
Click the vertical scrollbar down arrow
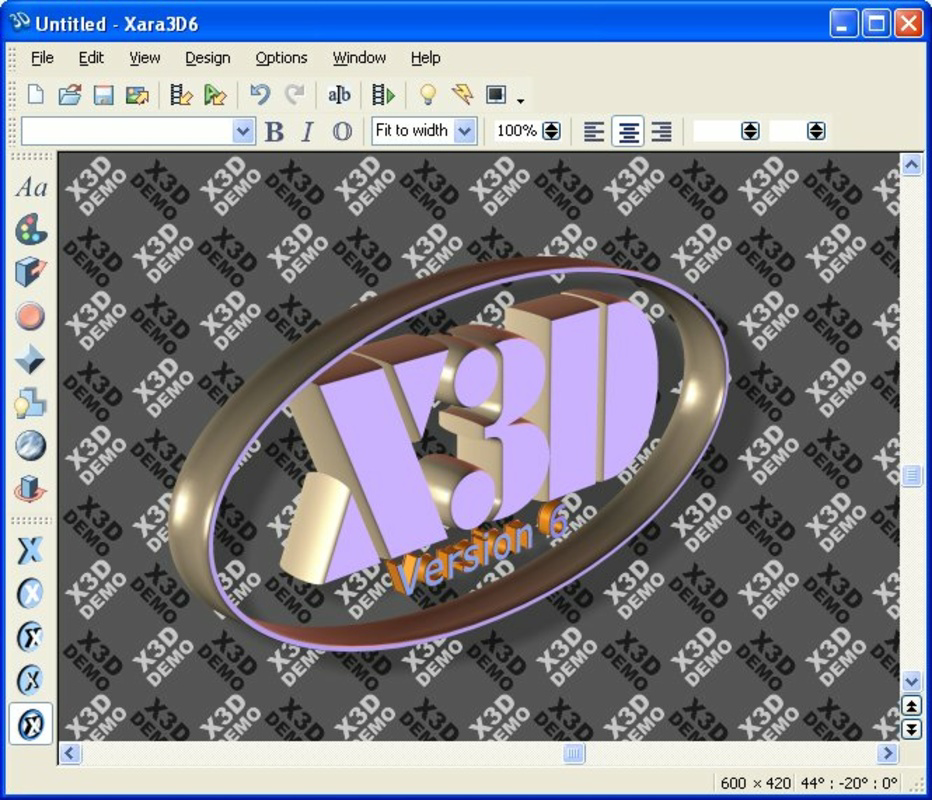[912, 681]
